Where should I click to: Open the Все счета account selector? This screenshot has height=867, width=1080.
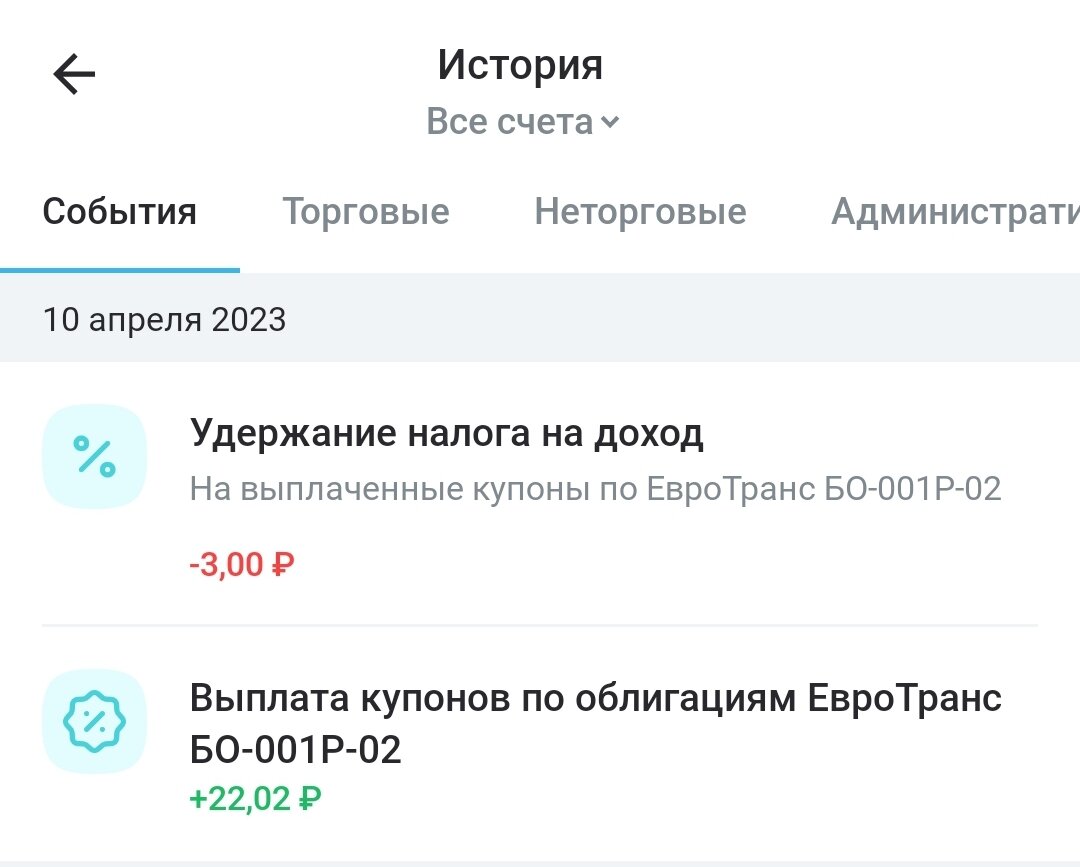[x=510, y=122]
